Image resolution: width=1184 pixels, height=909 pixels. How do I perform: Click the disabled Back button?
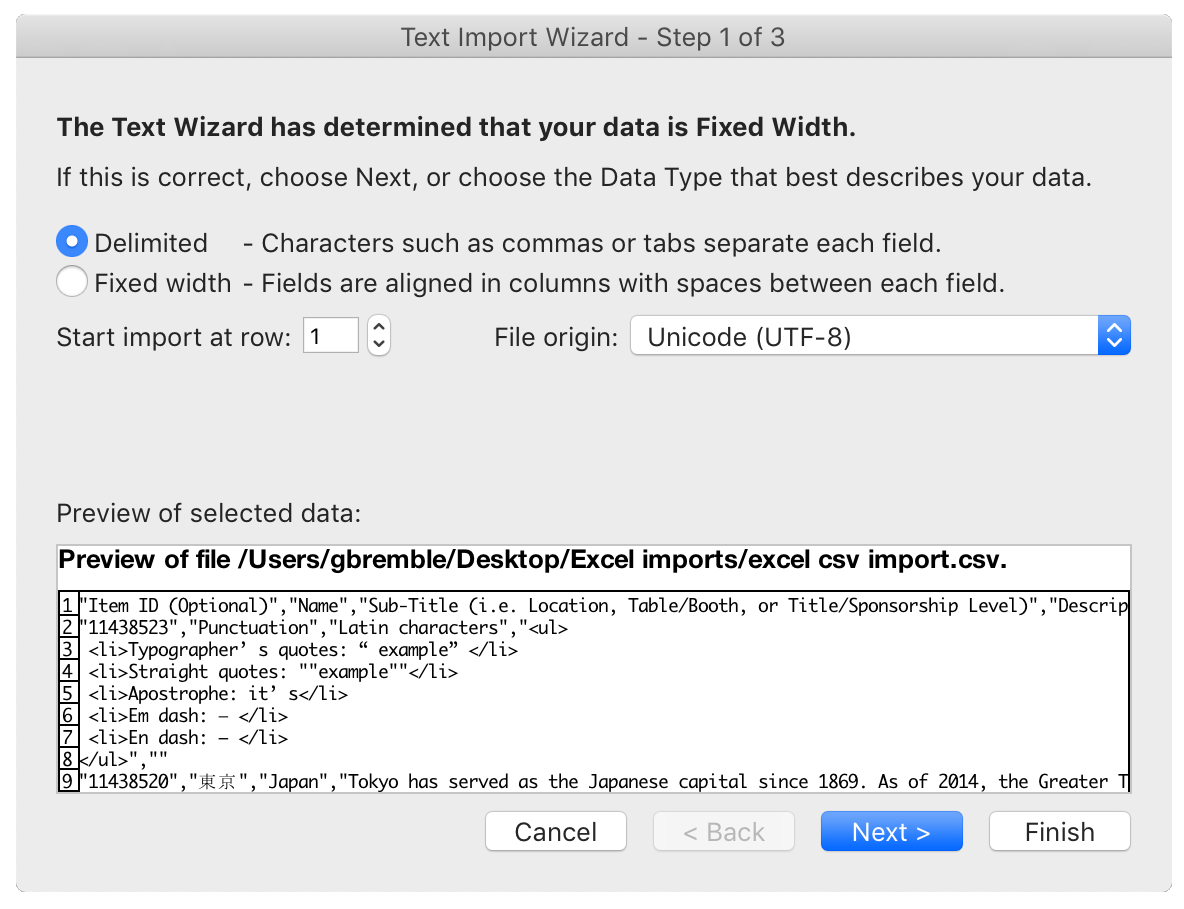(723, 831)
